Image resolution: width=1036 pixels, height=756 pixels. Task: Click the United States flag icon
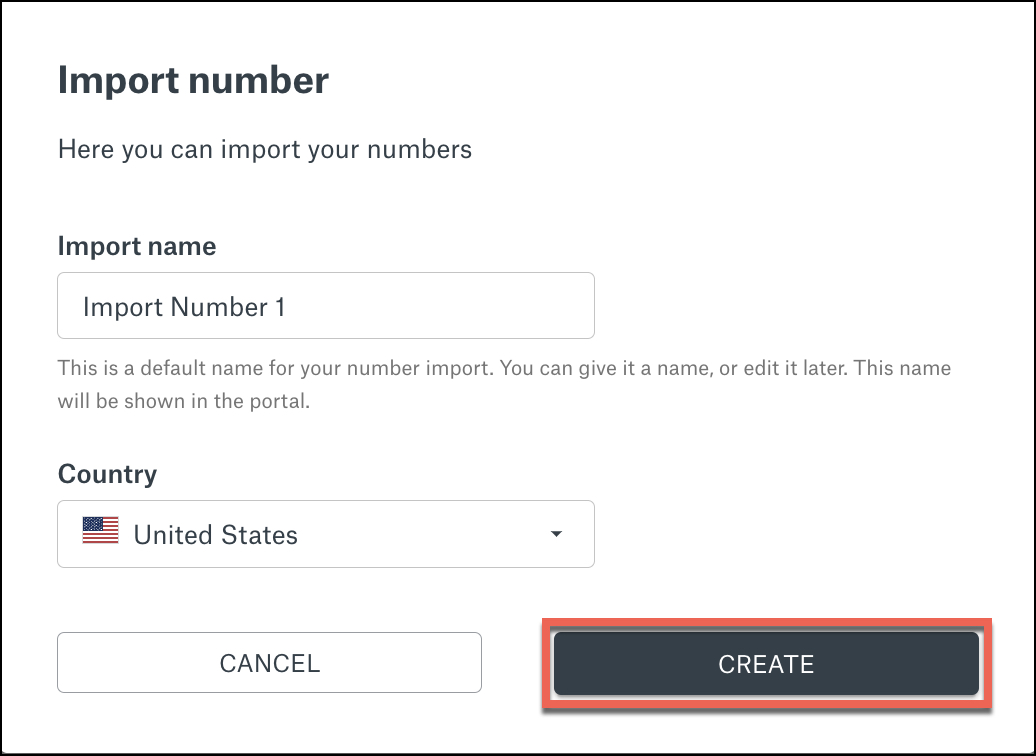point(102,534)
